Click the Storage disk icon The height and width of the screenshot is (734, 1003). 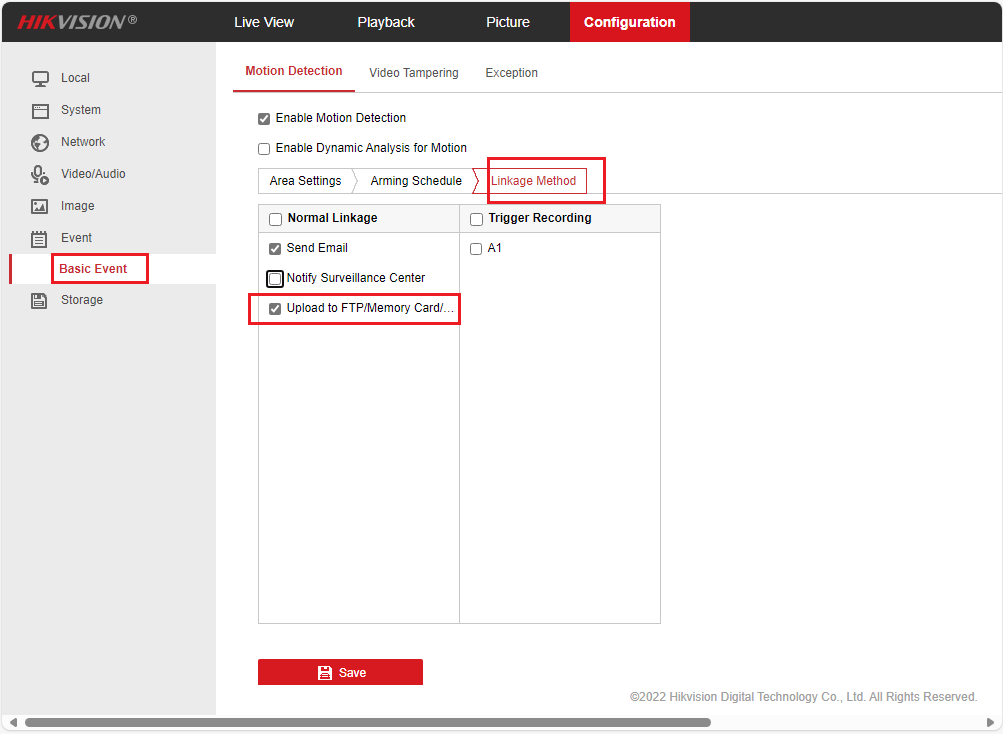[40, 300]
